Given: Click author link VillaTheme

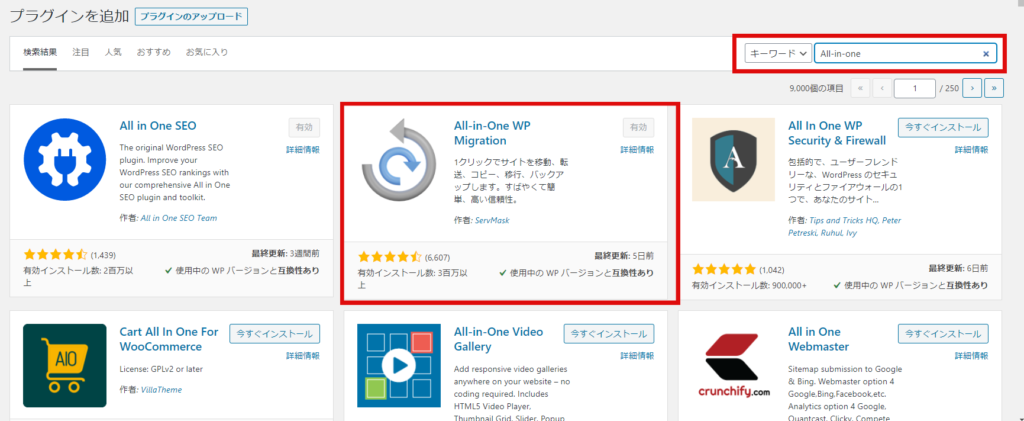Looking at the screenshot, I should tap(161, 390).
